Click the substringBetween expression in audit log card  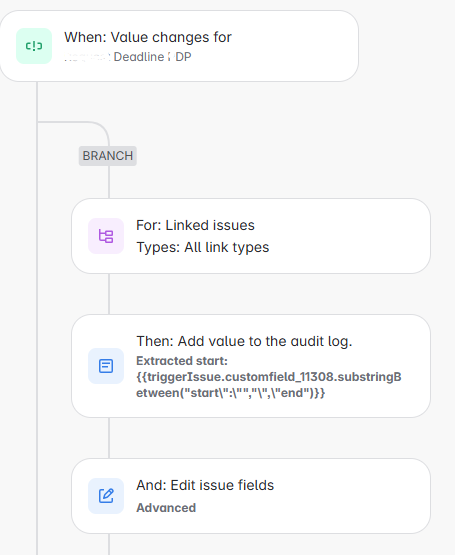tap(269, 385)
